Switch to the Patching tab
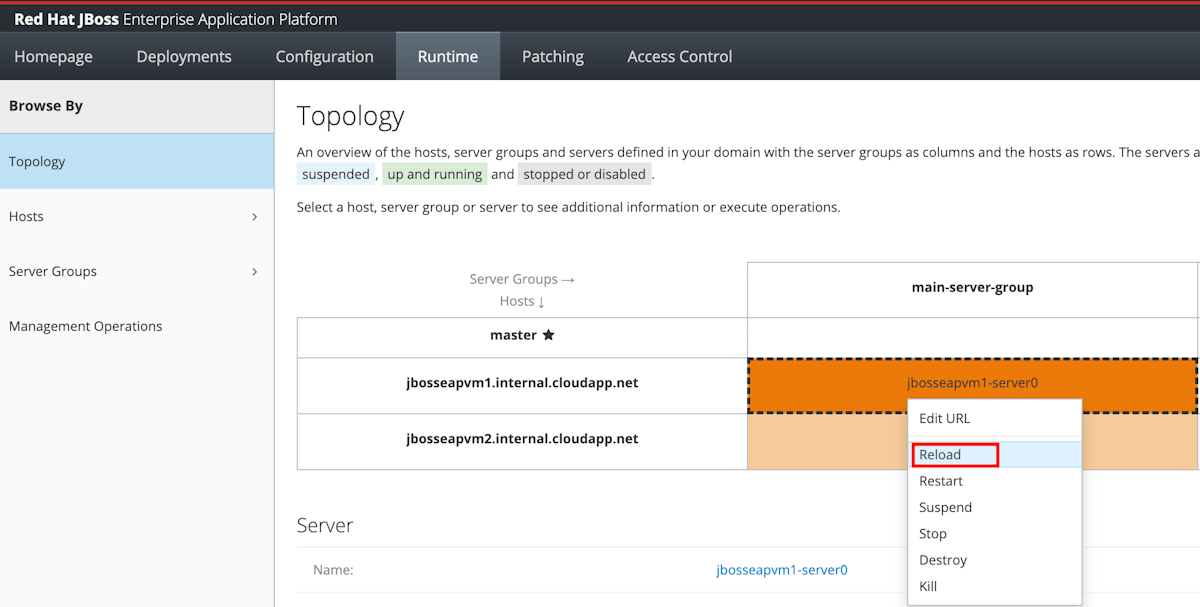The width and height of the screenshot is (1200, 607). coord(552,56)
